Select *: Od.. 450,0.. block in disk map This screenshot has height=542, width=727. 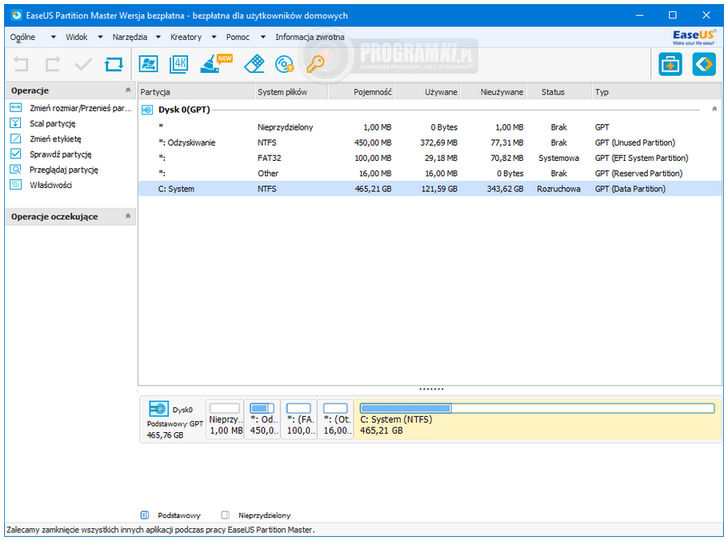point(262,419)
